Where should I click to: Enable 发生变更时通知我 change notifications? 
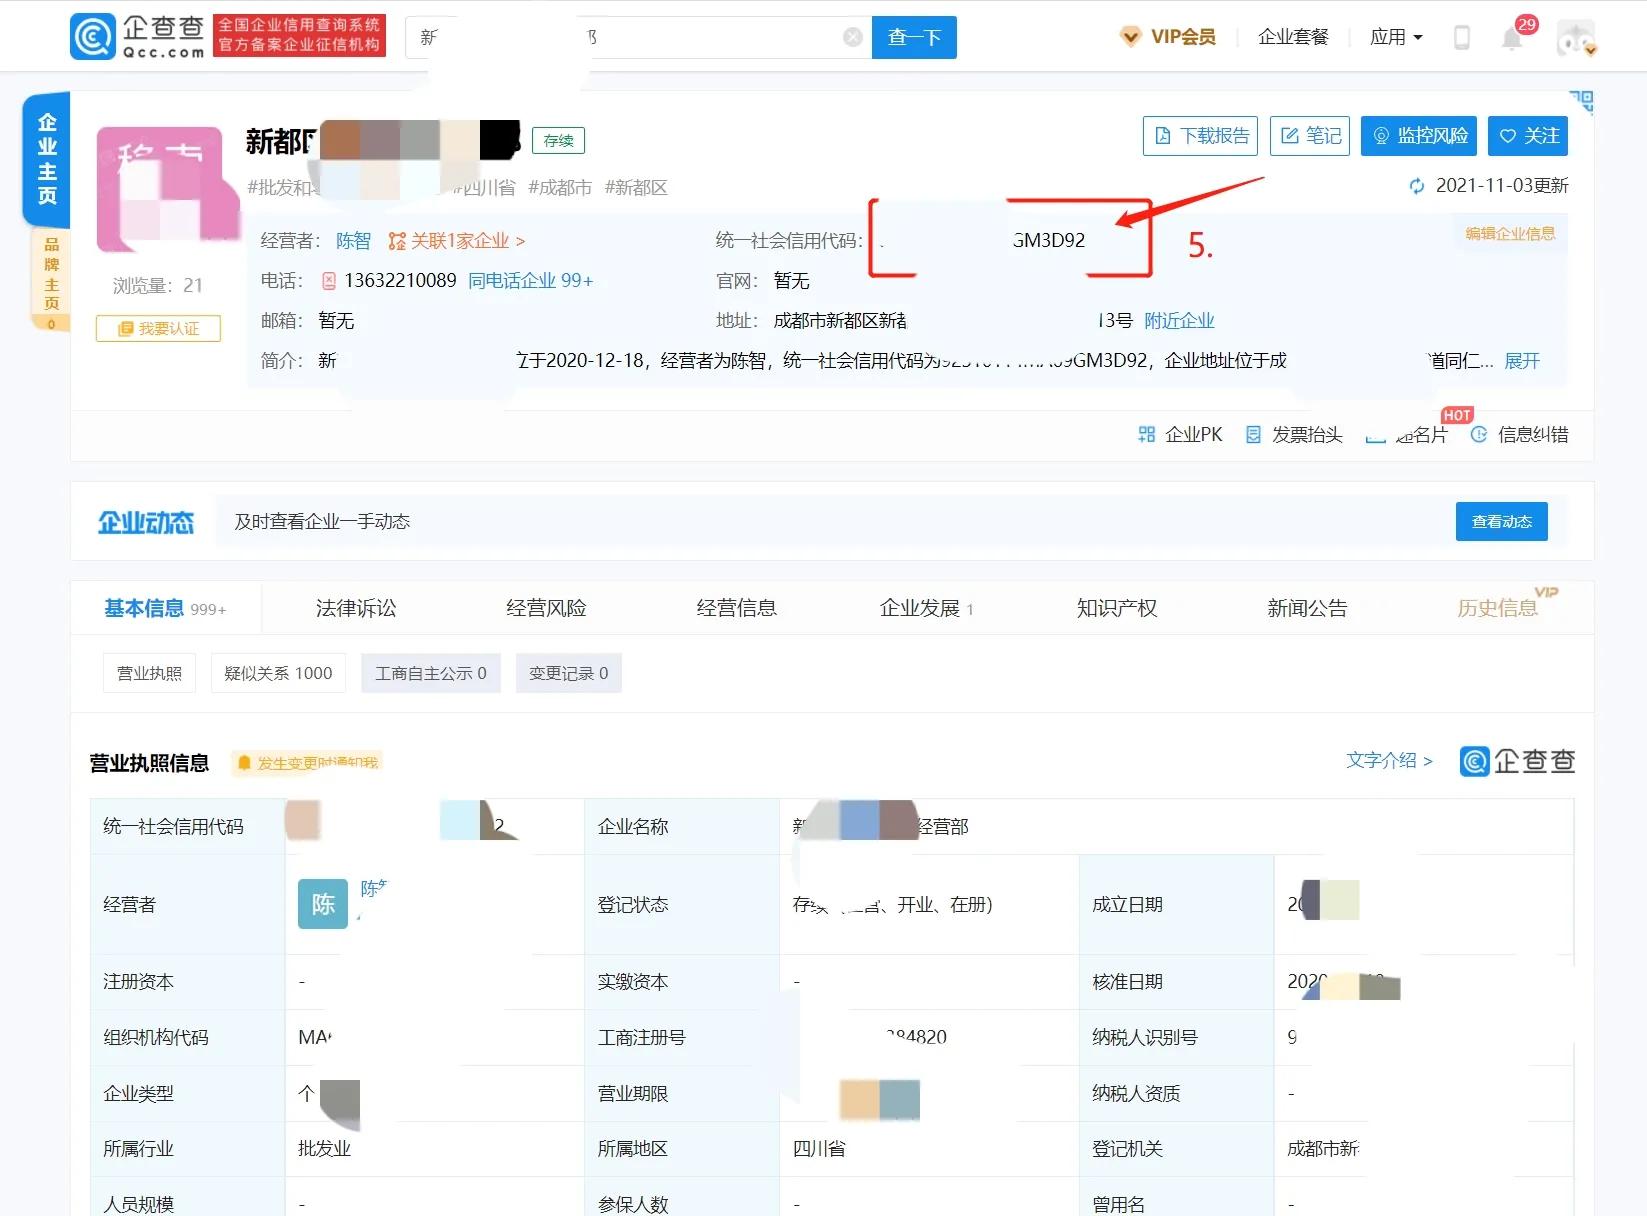(307, 762)
